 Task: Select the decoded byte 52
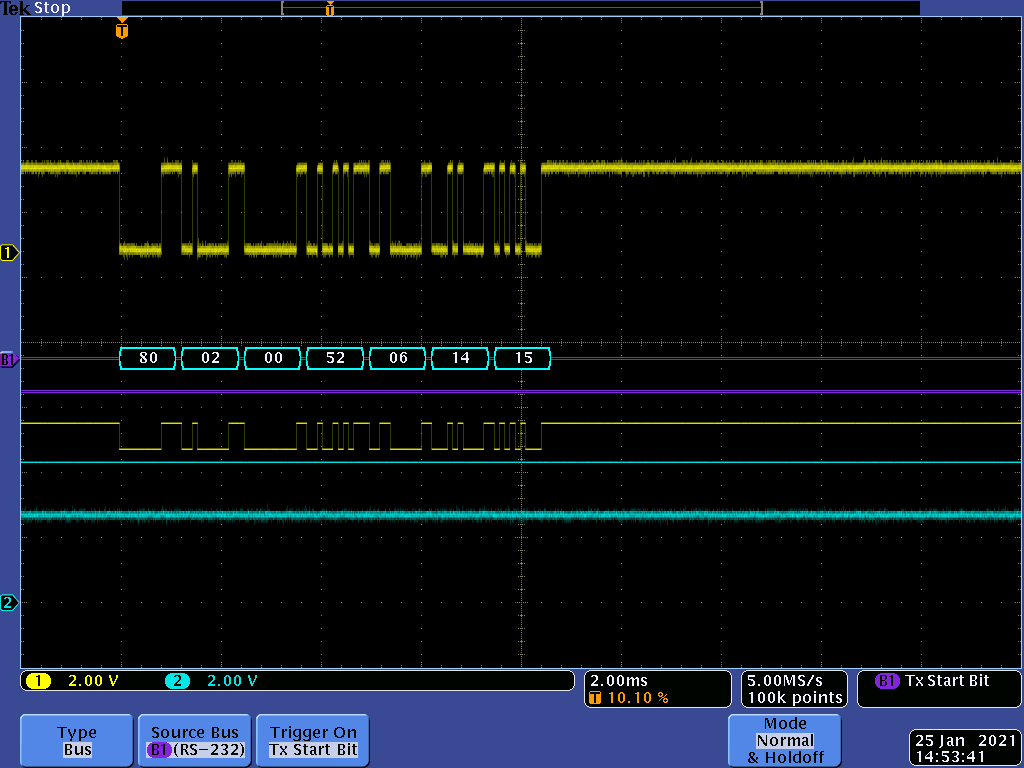(335, 358)
